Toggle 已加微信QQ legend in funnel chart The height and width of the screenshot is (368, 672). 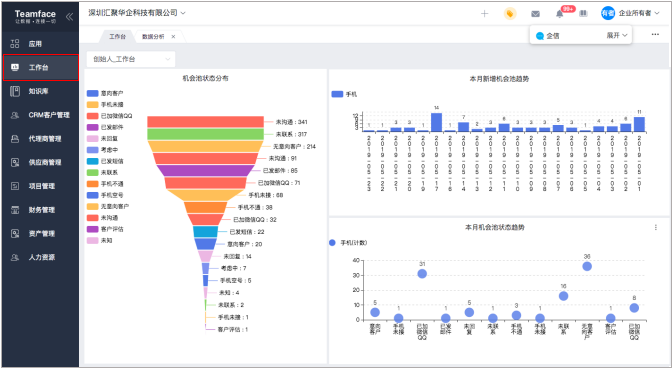[110, 116]
